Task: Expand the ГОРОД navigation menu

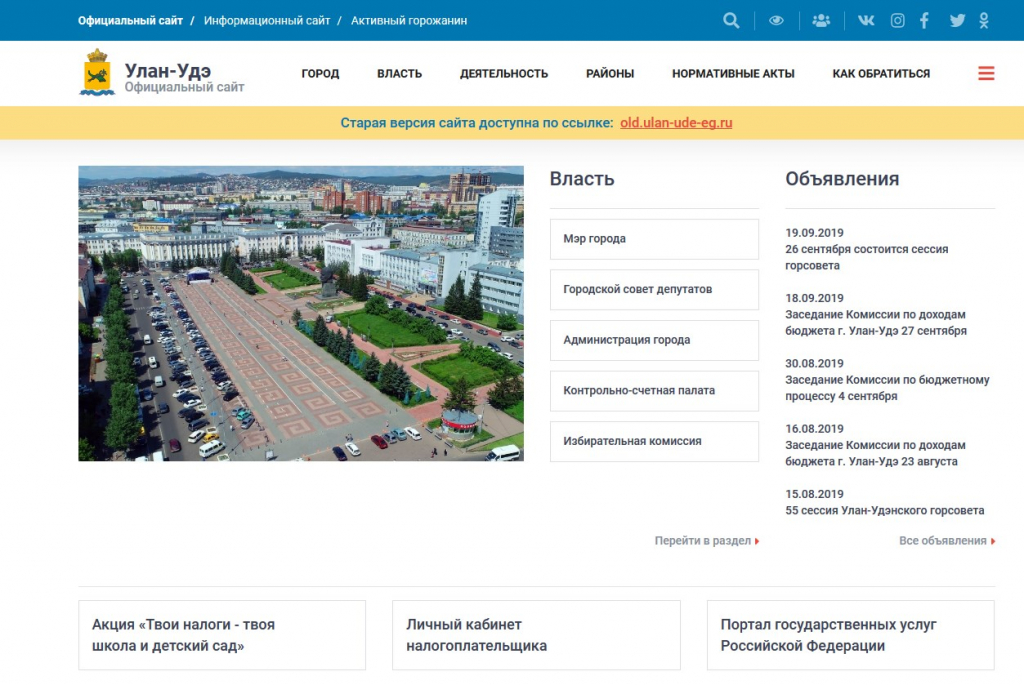Action: point(320,73)
